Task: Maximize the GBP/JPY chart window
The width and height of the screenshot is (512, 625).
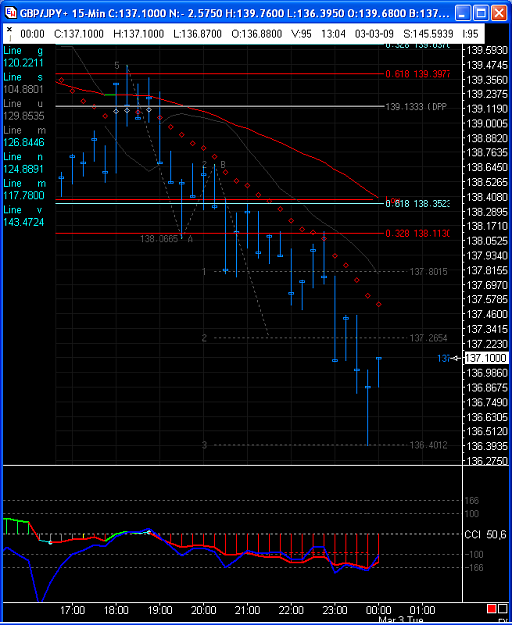Action: pyautogui.click(x=481, y=13)
